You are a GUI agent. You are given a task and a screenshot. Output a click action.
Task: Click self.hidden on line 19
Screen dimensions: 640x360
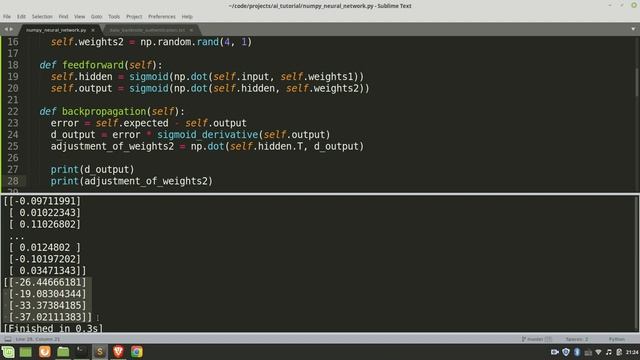pyautogui.click(x=82, y=77)
